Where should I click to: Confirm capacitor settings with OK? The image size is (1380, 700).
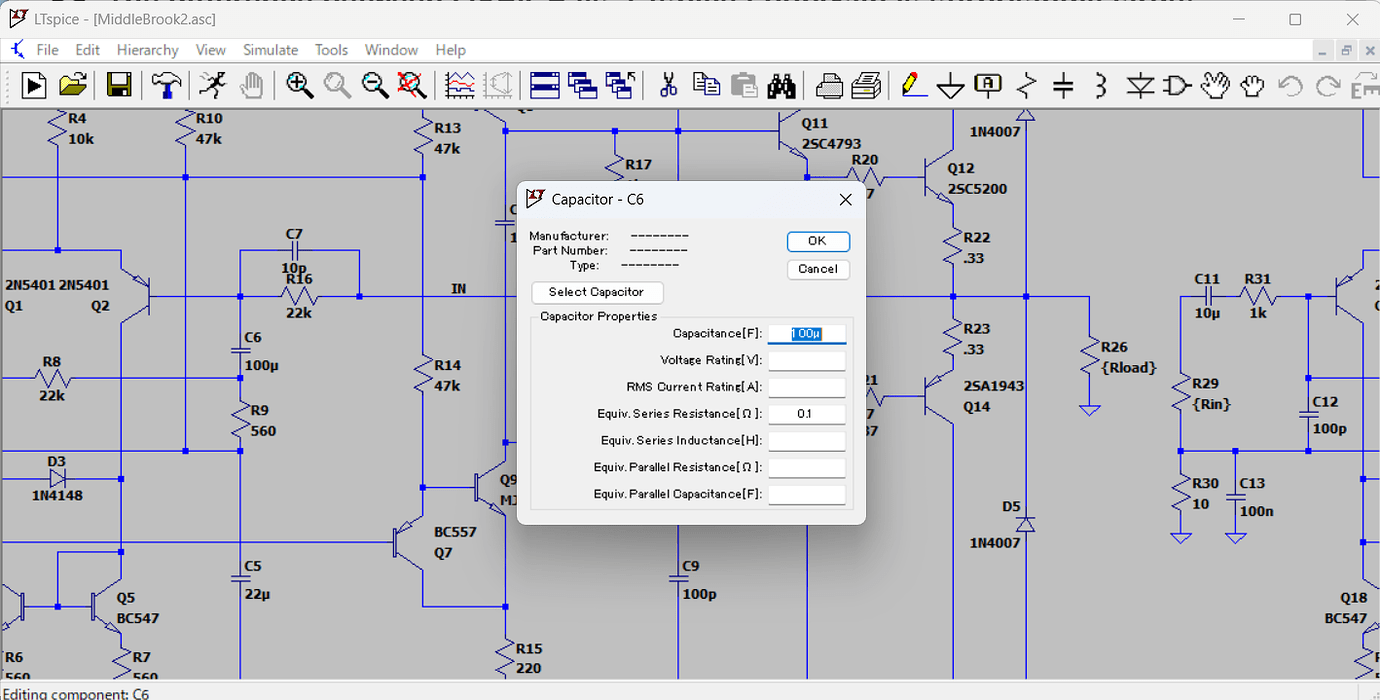click(817, 241)
